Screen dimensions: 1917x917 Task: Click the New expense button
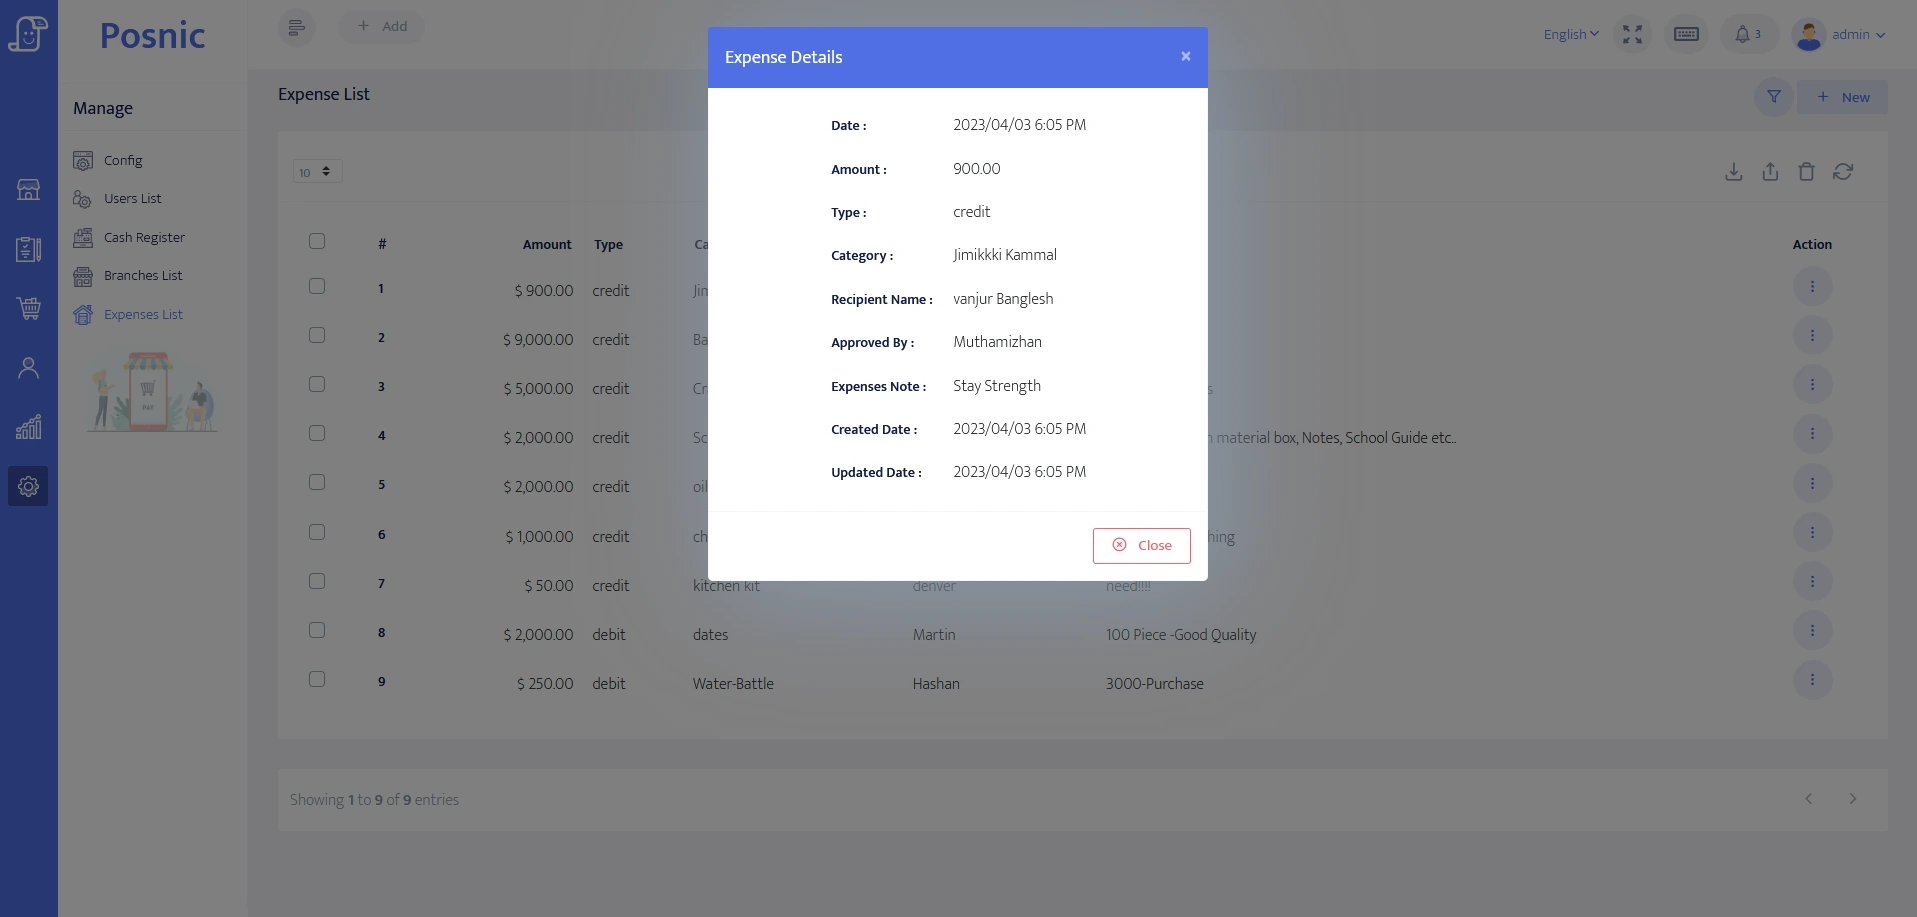coord(1843,97)
